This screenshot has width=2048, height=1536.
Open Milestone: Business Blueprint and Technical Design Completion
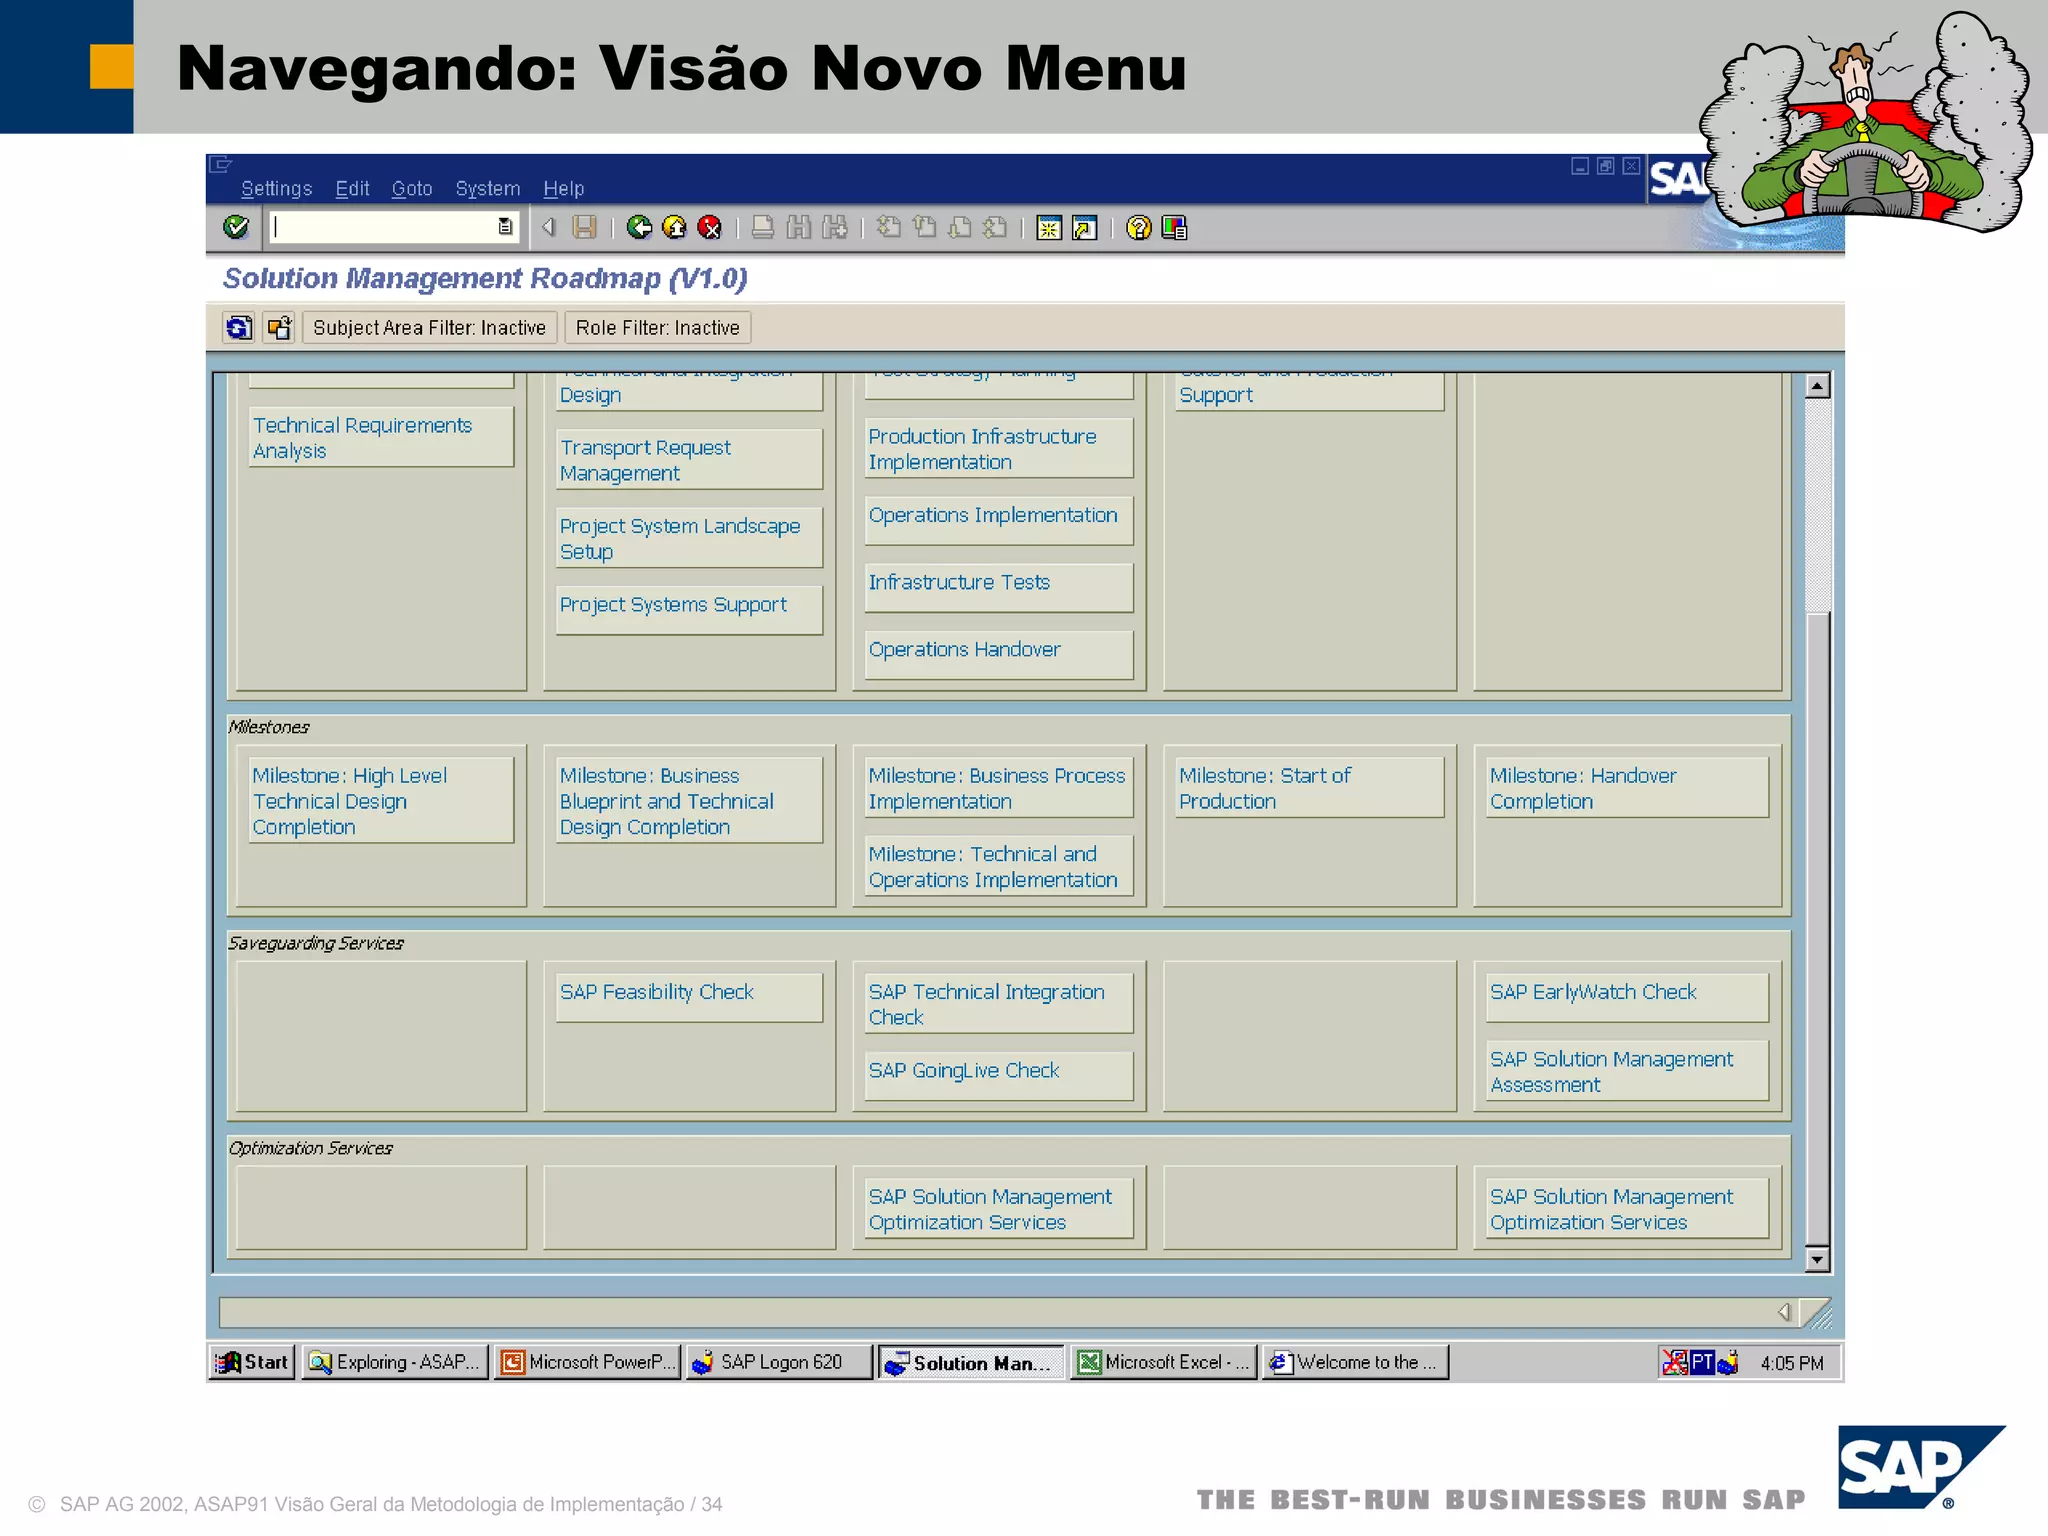tap(689, 800)
